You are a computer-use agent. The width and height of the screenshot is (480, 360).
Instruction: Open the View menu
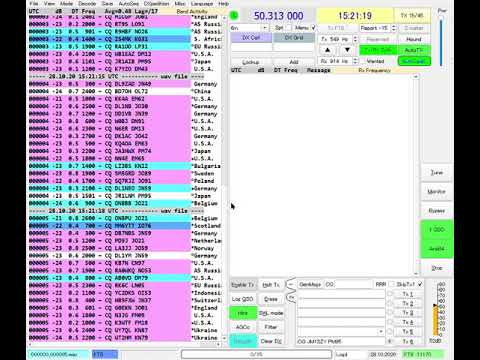click(x=49, y=4)
